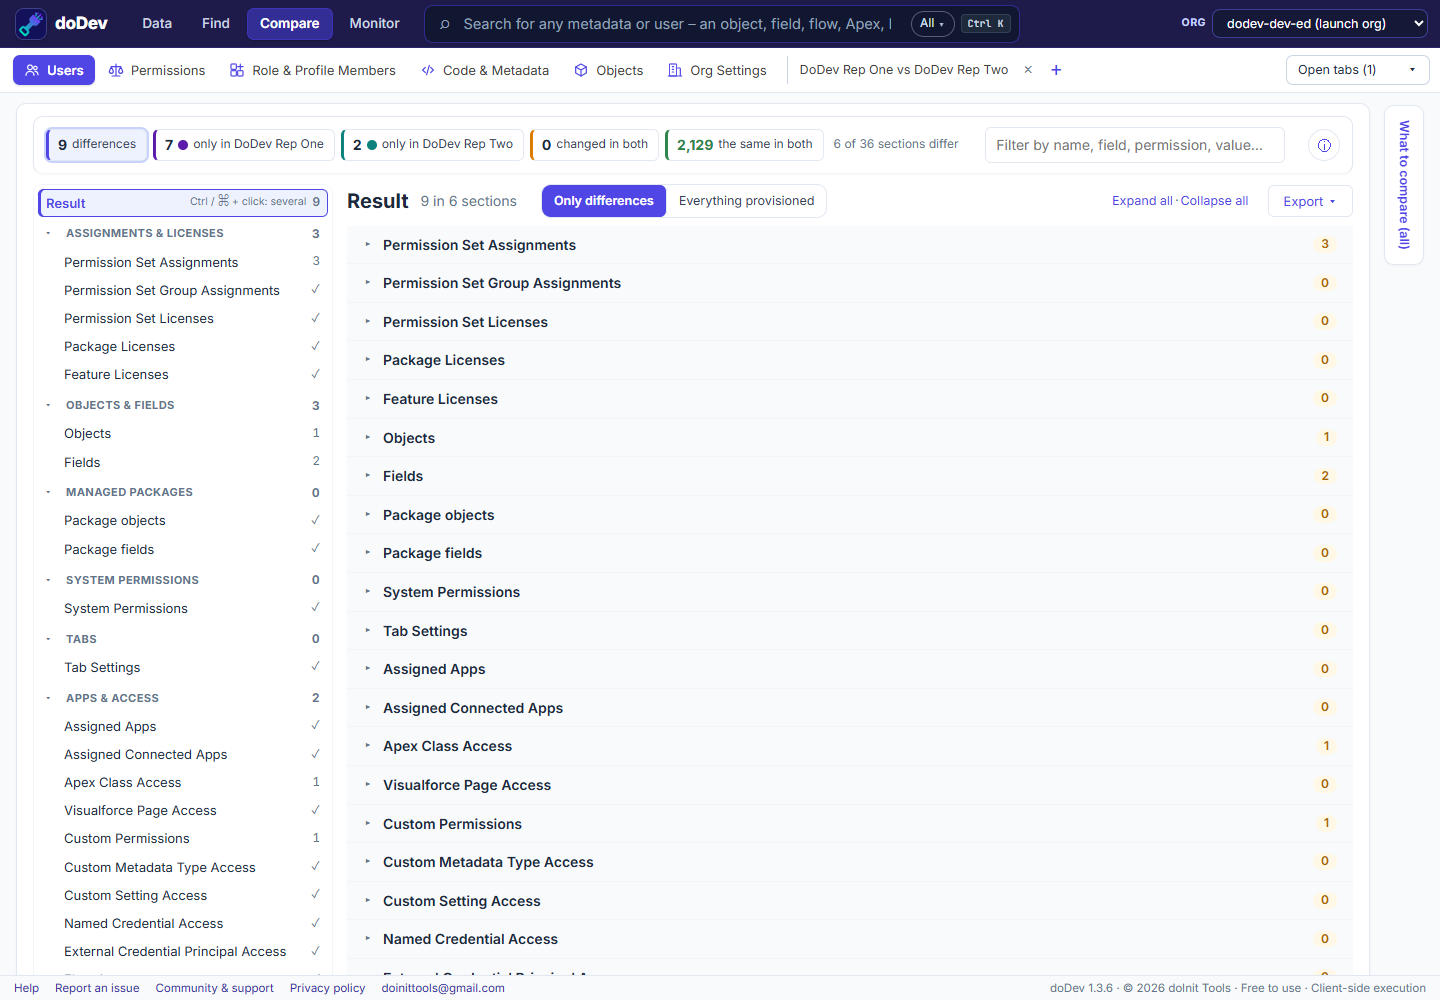1440x1000 pixels.
Task: Click Collapse all link
Action: [x=1214, y=201]
